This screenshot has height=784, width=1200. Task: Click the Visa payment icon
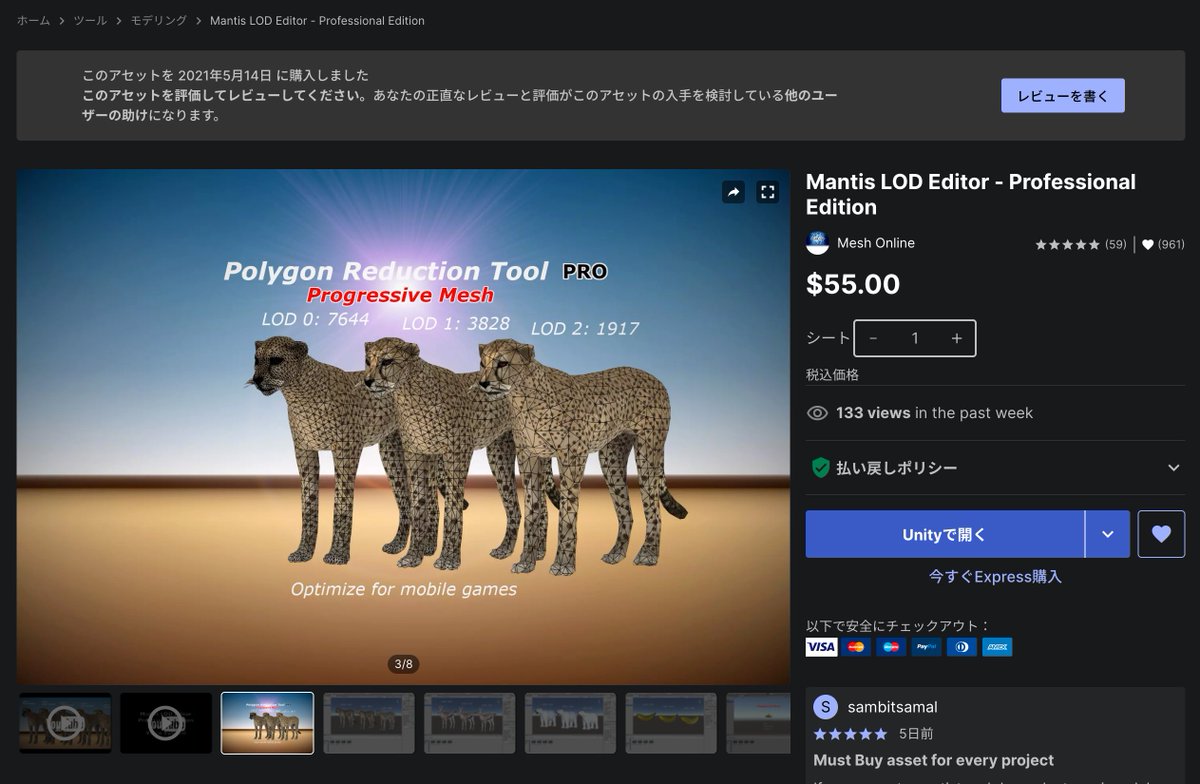(x=821, y=647)
